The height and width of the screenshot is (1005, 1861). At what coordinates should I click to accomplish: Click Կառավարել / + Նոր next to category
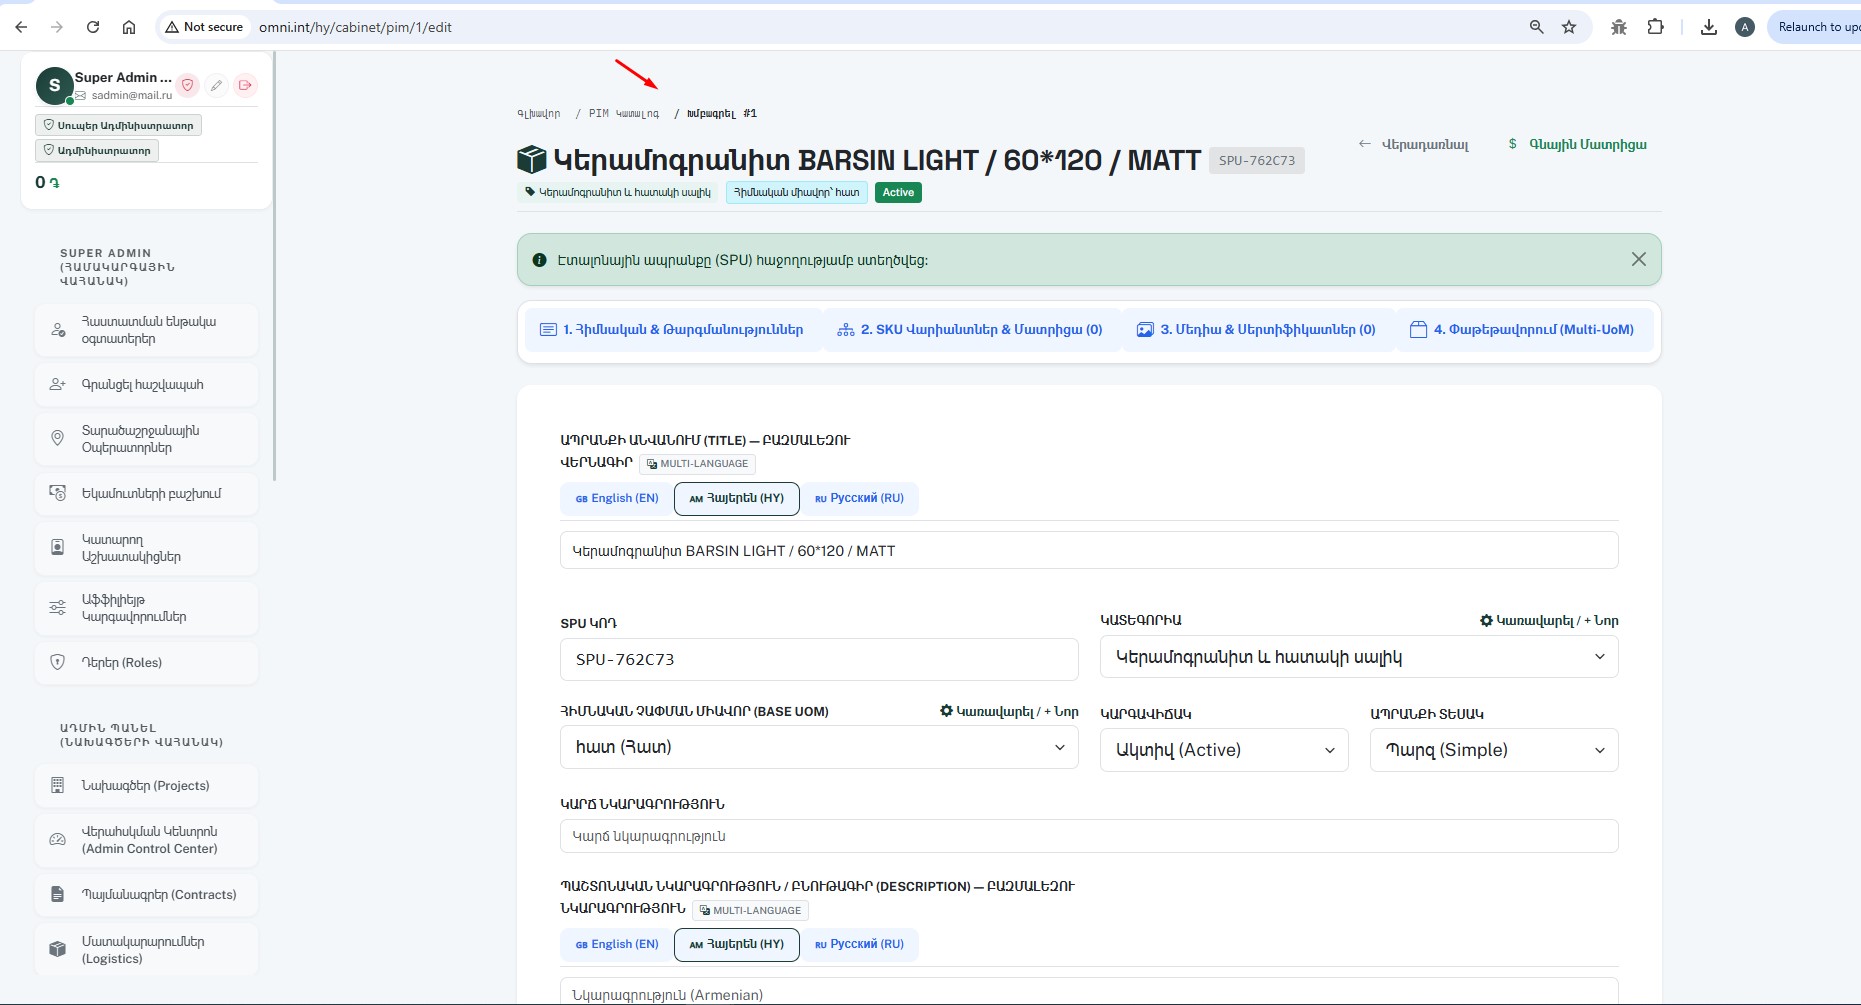[1549, 621]
